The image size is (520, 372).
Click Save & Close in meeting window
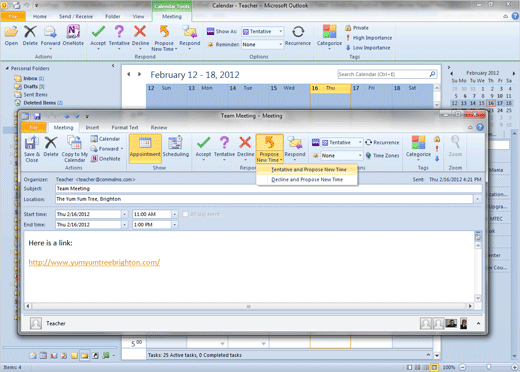tap(32, 149)
